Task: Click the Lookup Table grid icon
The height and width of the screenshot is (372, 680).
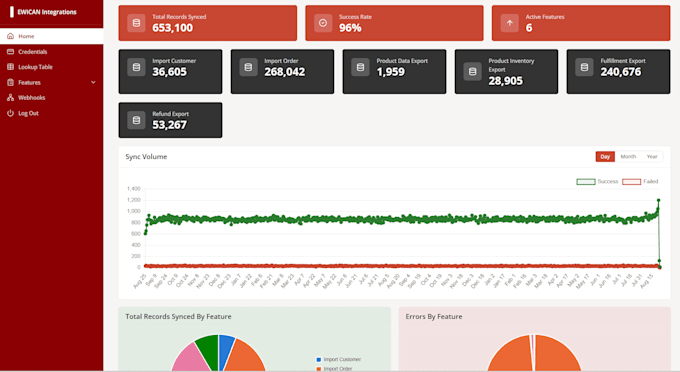Action: (10, 67)
